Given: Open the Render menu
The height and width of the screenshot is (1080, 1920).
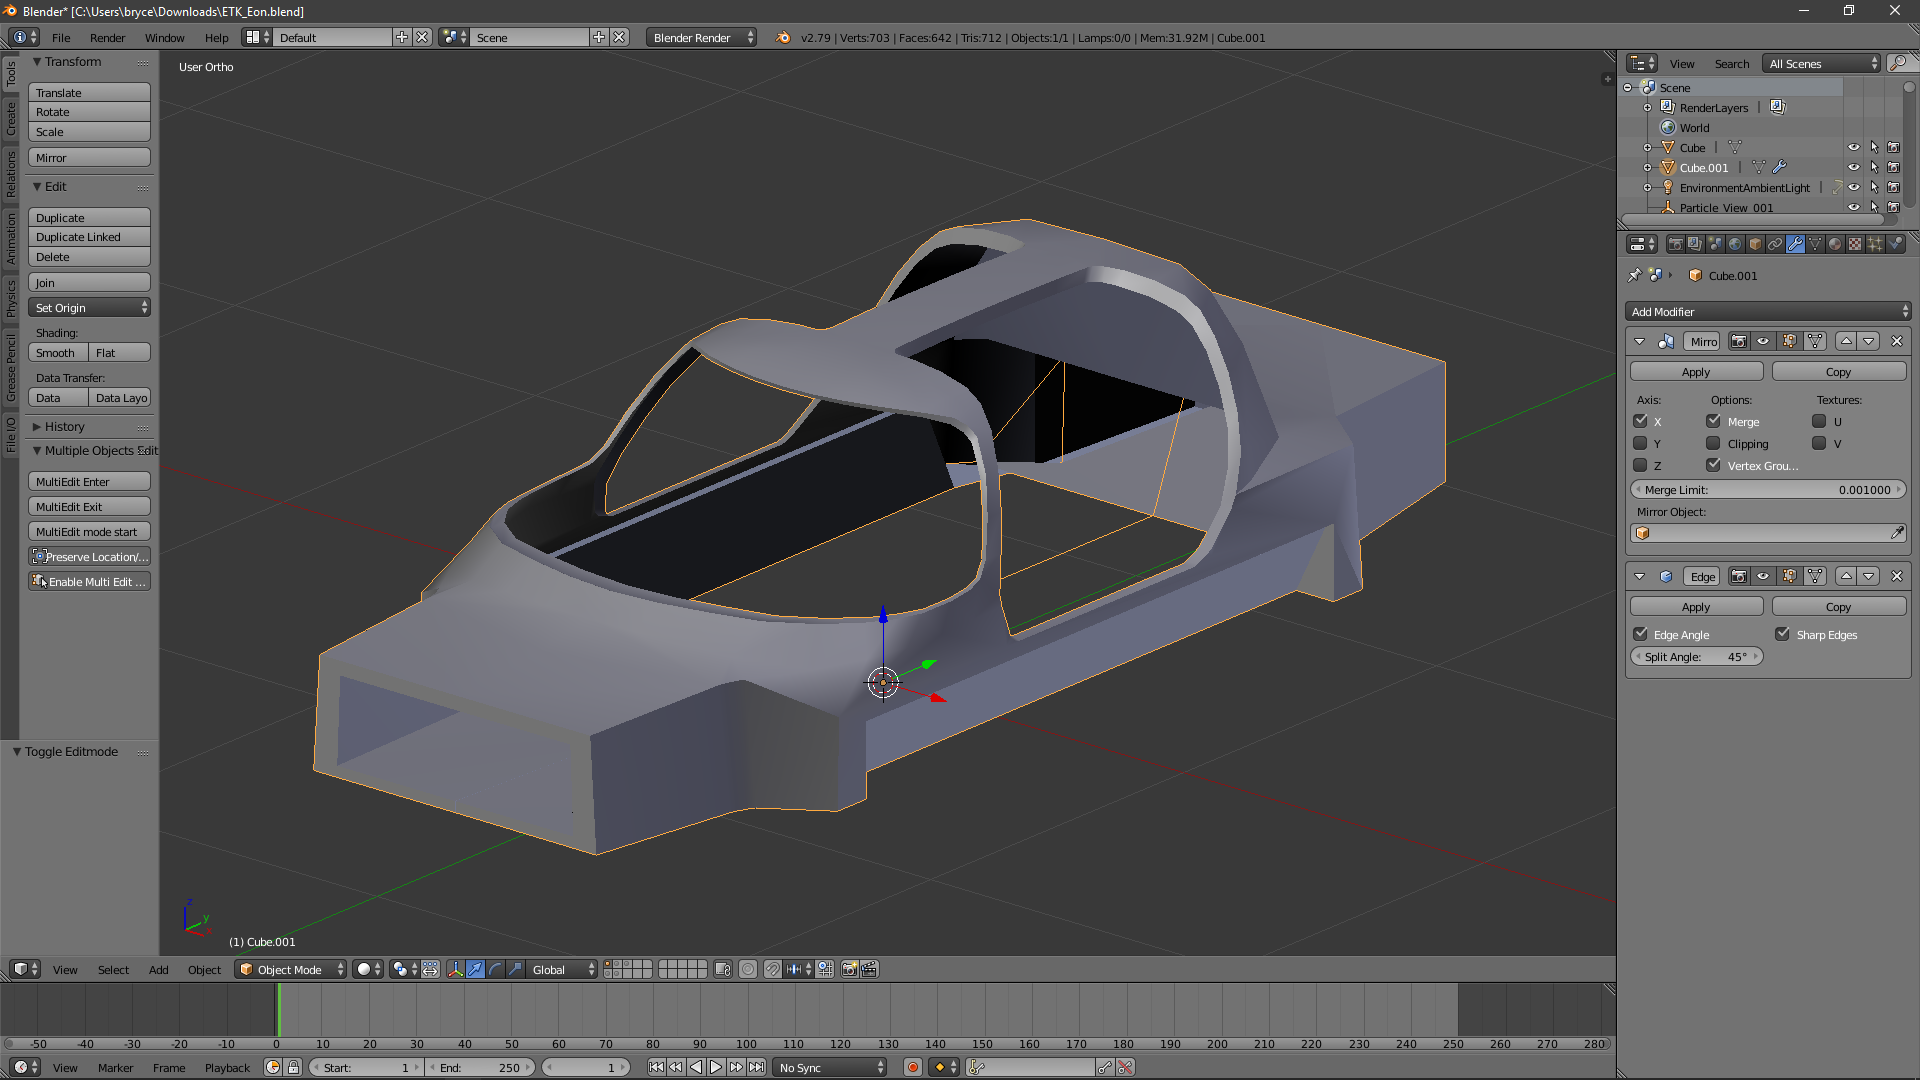Looking at the screenshot, I should click(107, 37).
